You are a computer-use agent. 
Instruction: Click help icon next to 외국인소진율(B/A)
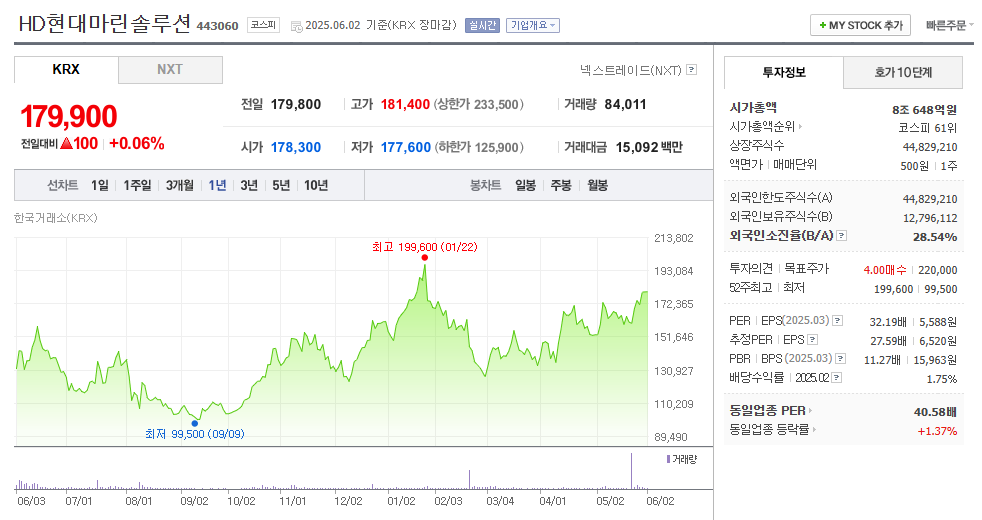point(842,236)
